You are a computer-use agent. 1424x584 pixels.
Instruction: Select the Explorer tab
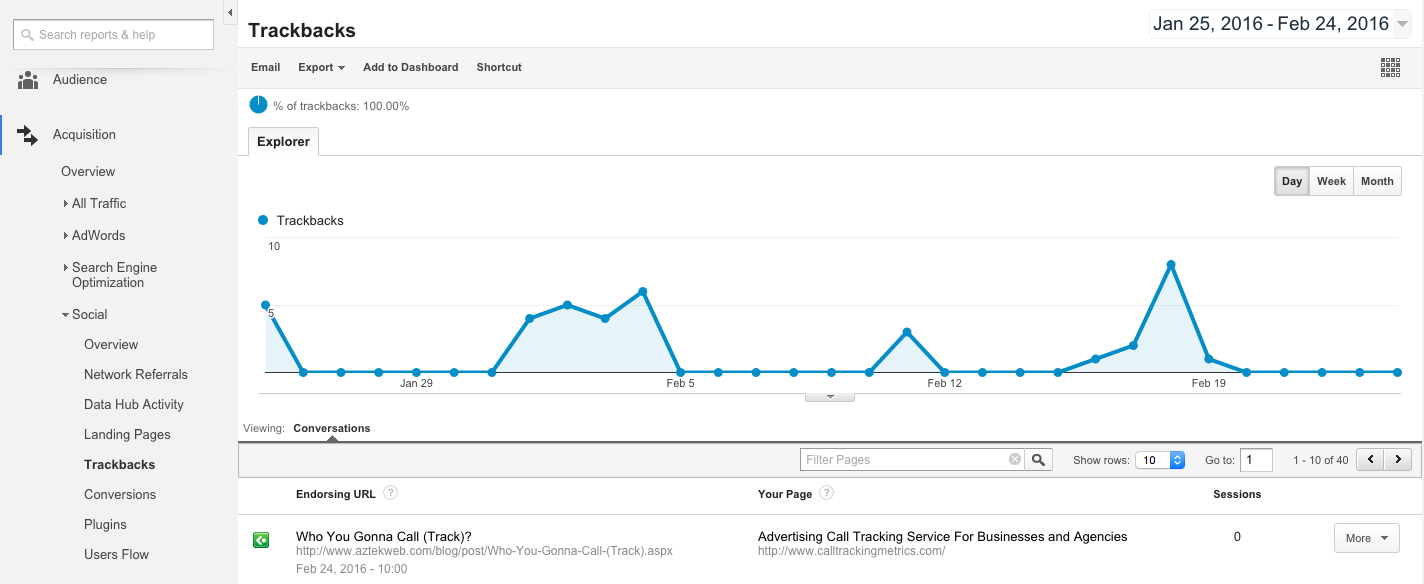click(283, 141)
